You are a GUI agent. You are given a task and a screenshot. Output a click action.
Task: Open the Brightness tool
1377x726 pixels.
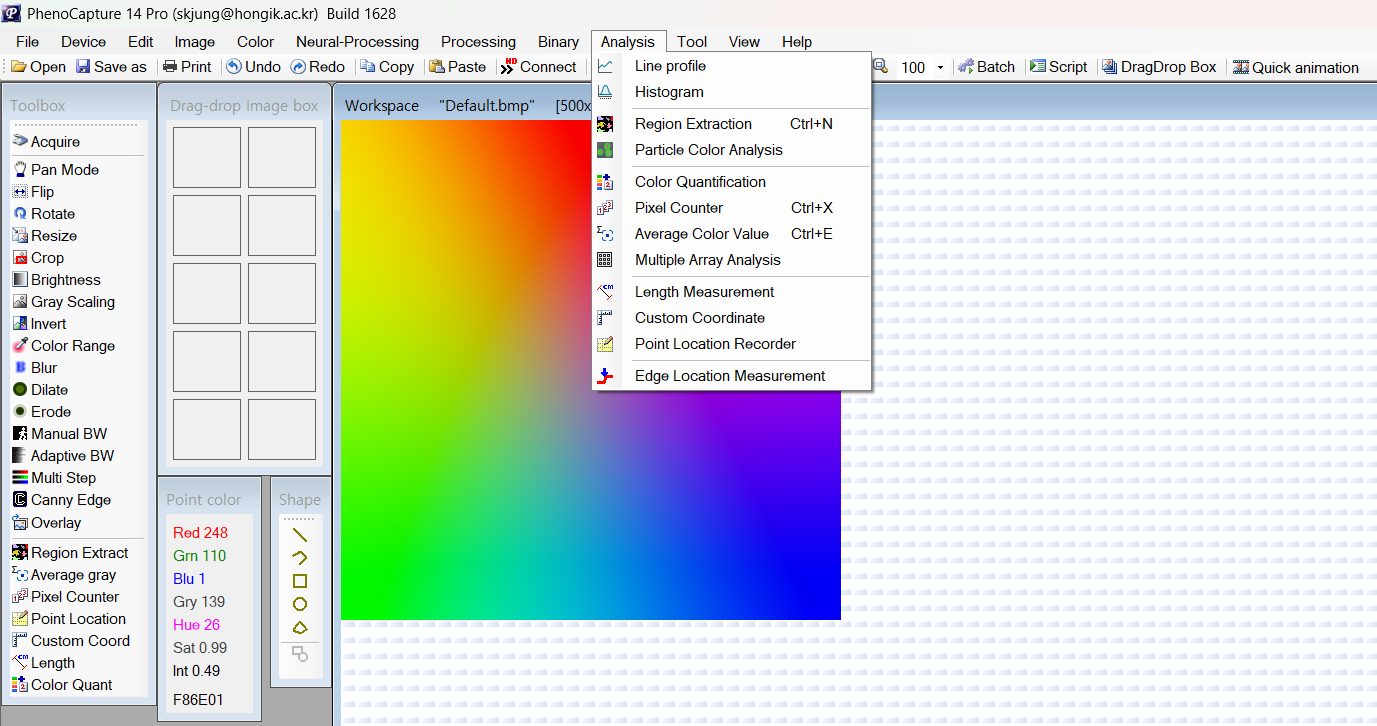tap(57, 280)
